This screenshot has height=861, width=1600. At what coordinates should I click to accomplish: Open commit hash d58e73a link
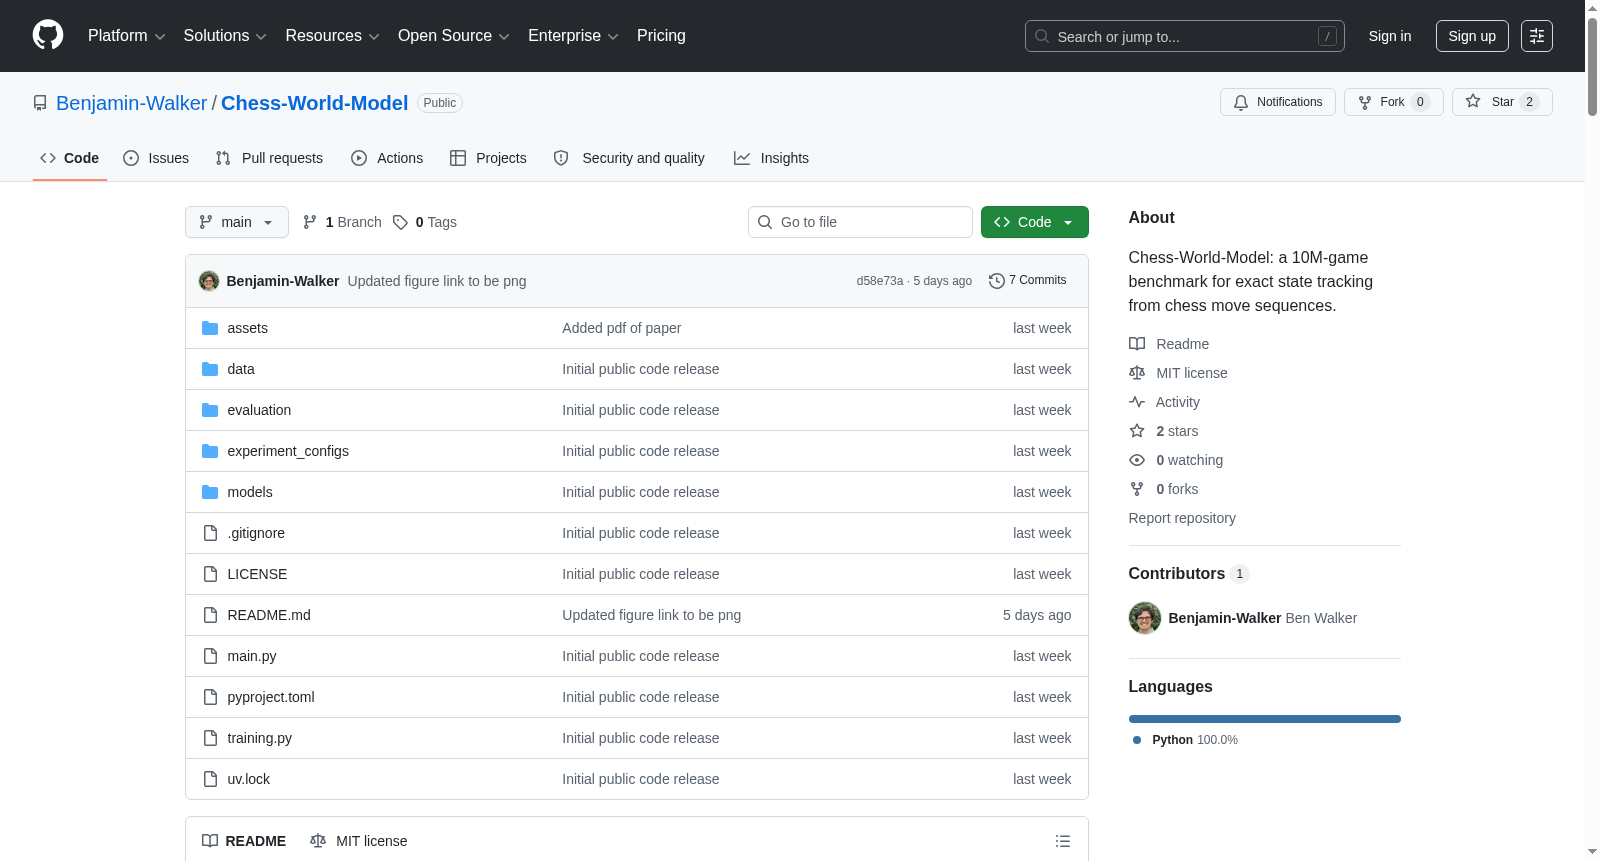[x=880, y=281]
